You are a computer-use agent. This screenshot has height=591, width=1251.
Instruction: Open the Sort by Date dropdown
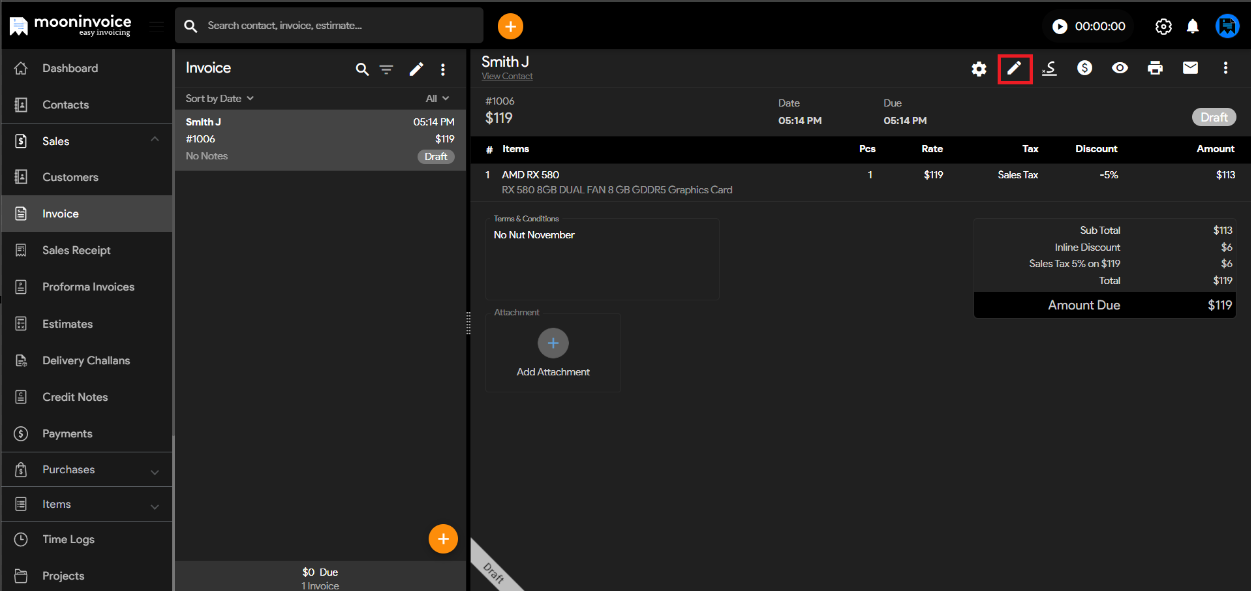220,98
